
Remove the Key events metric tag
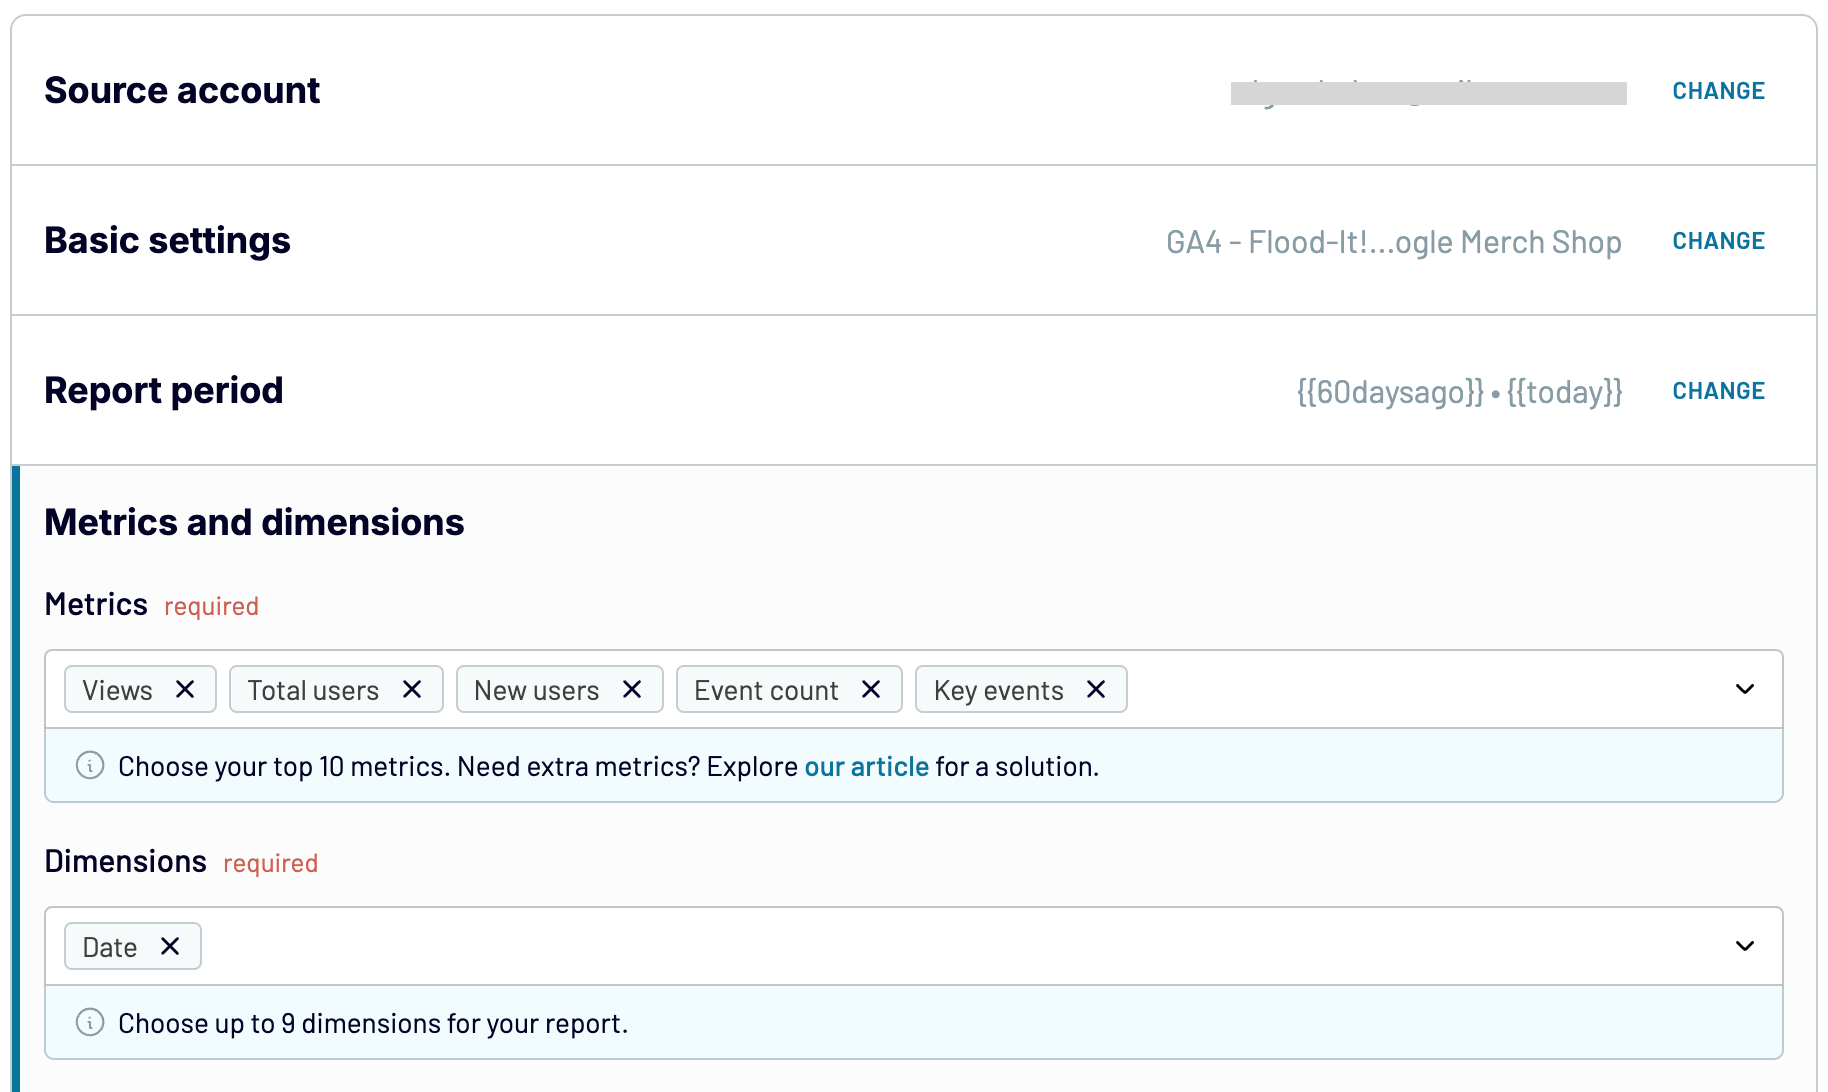1096,690
